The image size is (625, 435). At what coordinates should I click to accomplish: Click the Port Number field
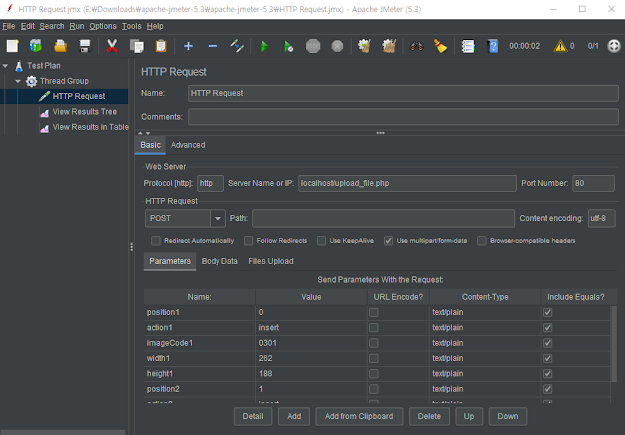[x=593, y=183]
